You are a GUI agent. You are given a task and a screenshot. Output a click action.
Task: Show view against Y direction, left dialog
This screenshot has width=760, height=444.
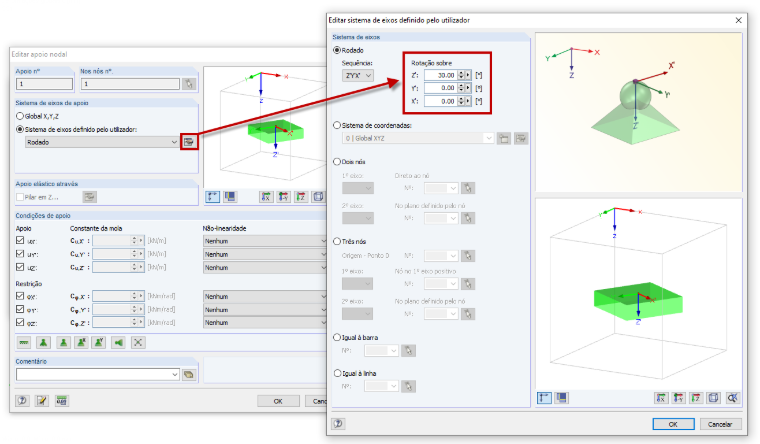tap(284, 197)
